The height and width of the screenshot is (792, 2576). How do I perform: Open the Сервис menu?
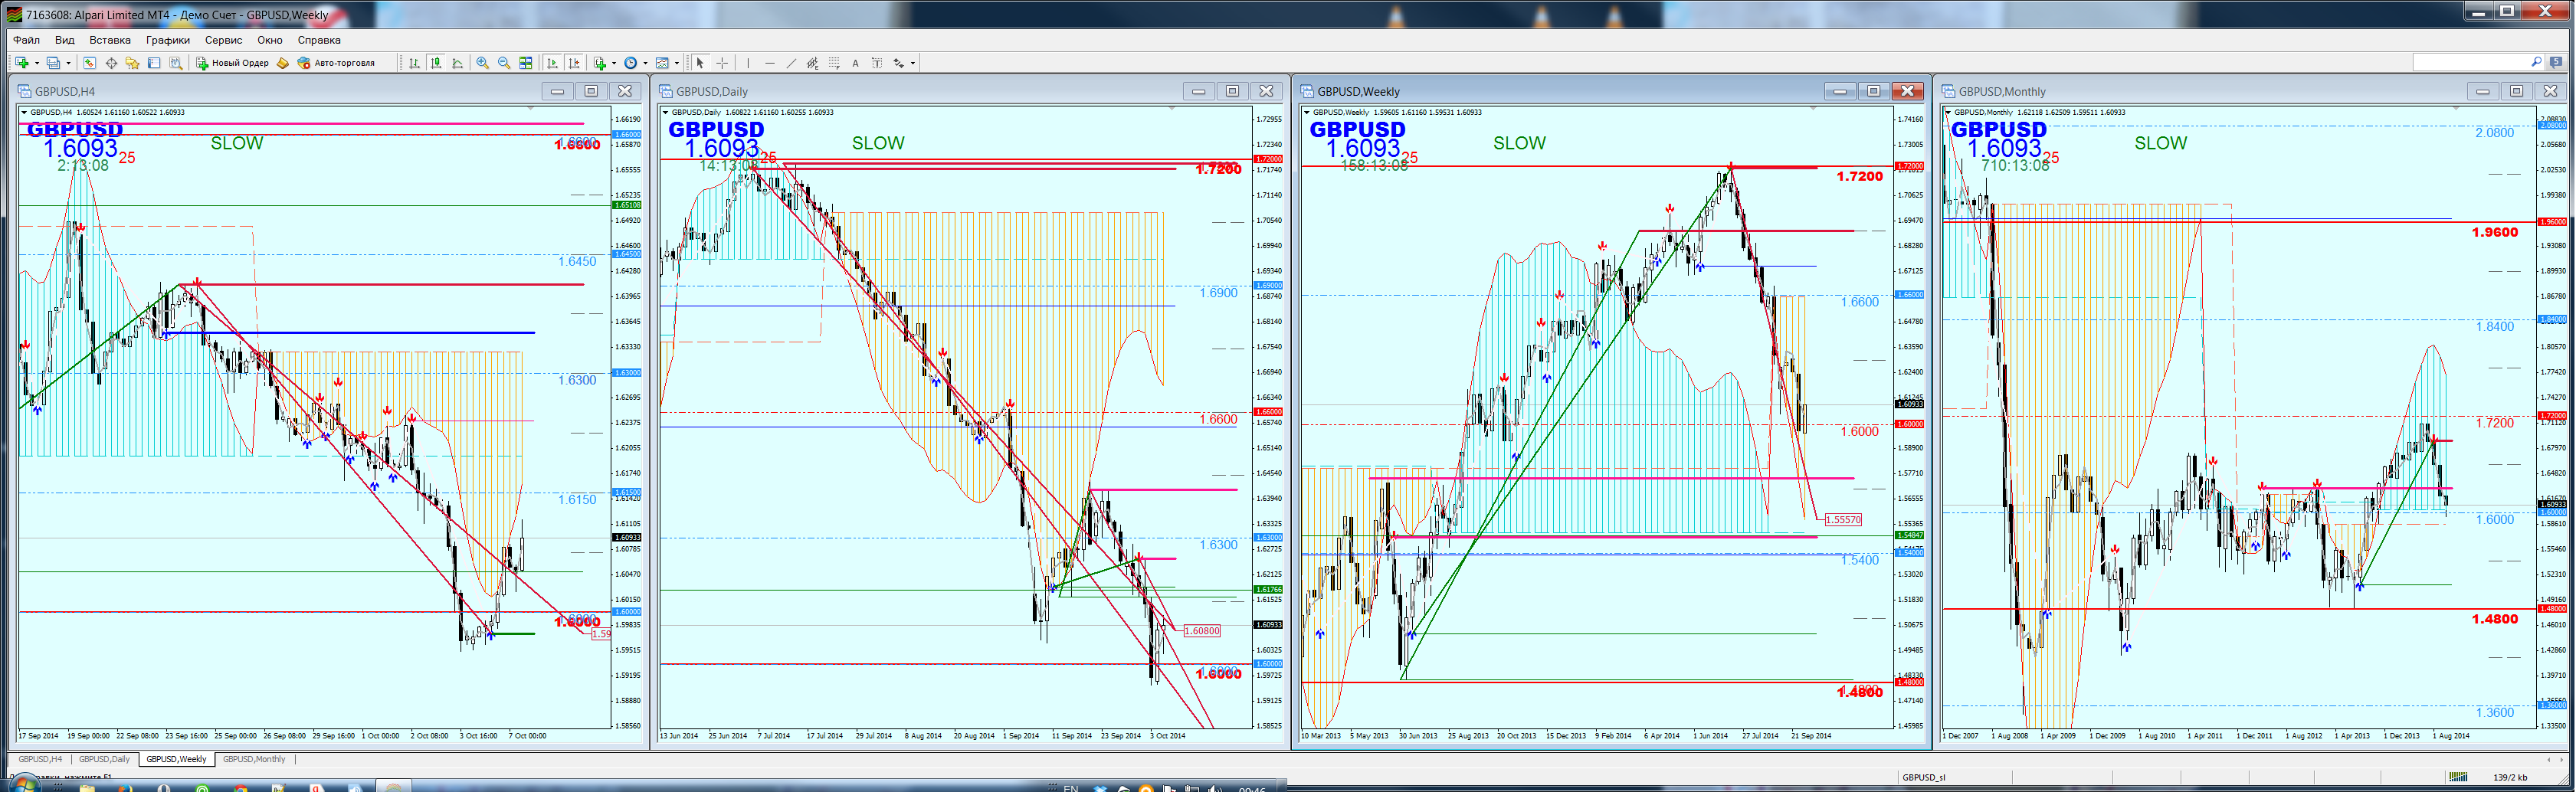(x=223, y=40)
